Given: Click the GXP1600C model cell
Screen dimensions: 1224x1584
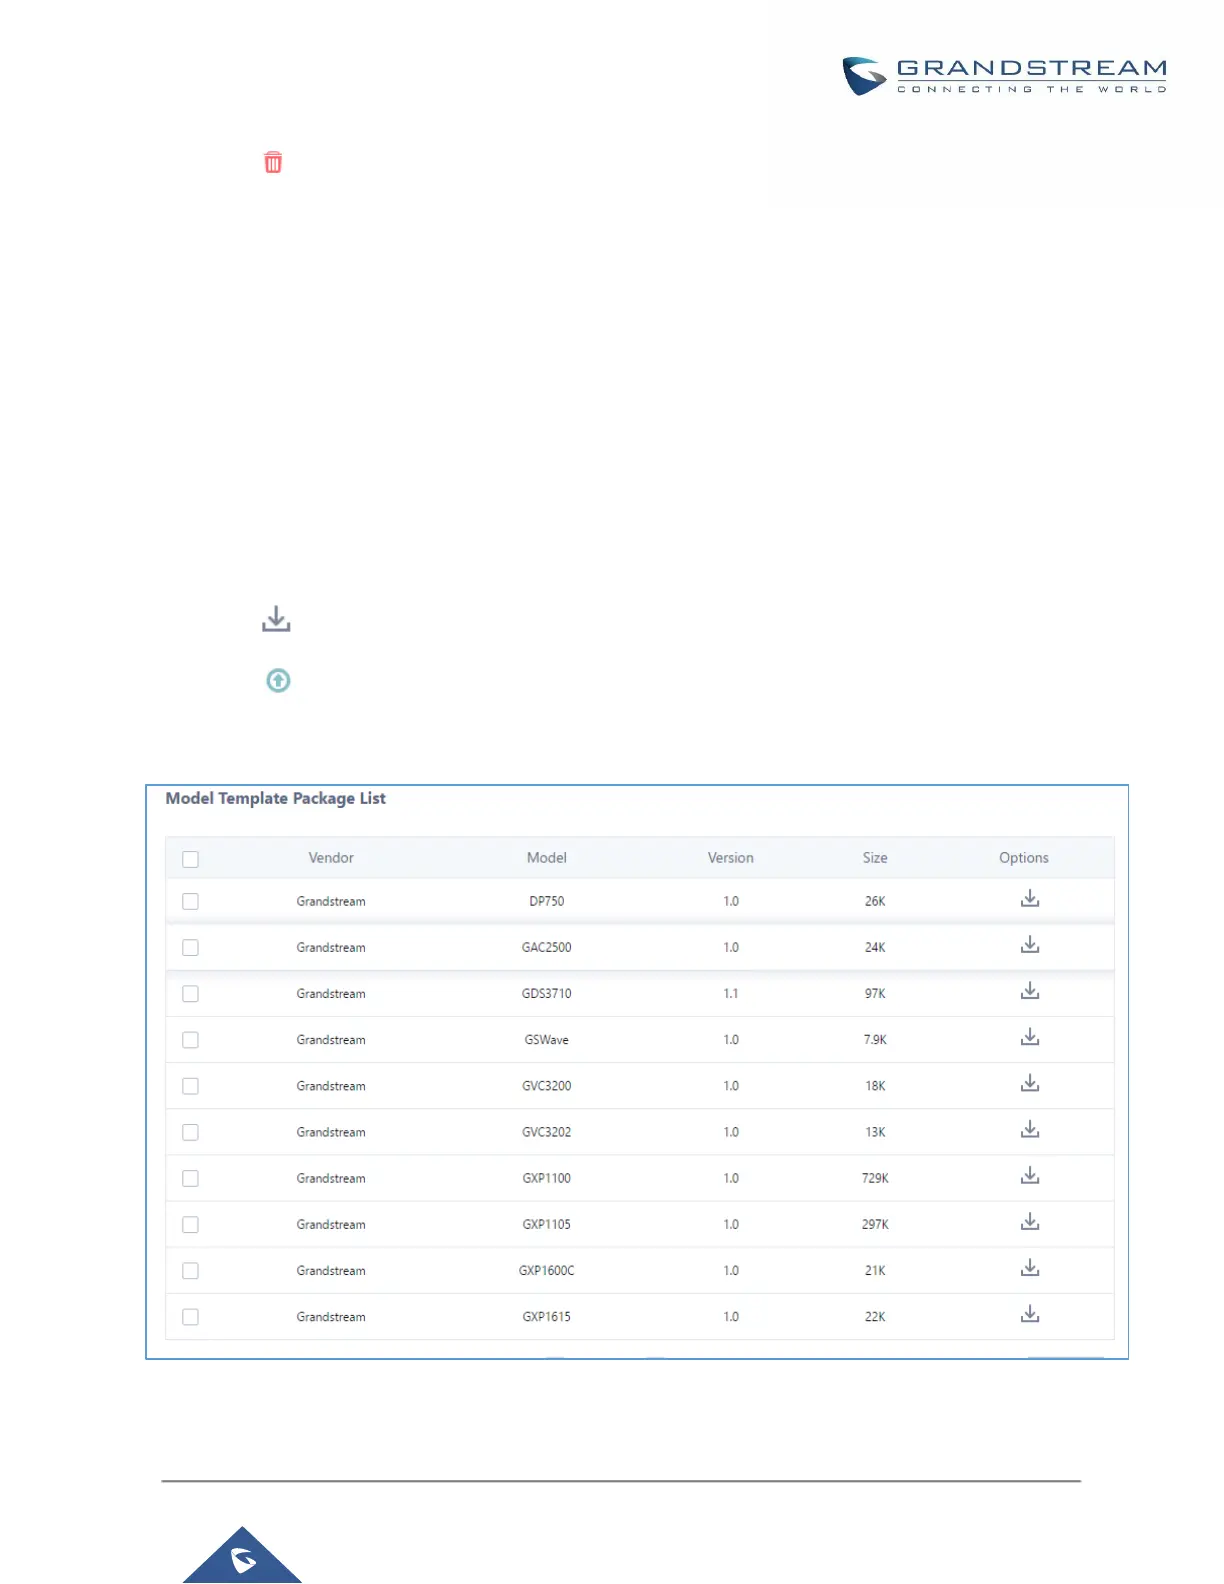Looking at the screenshot, I should [547, 1271].
